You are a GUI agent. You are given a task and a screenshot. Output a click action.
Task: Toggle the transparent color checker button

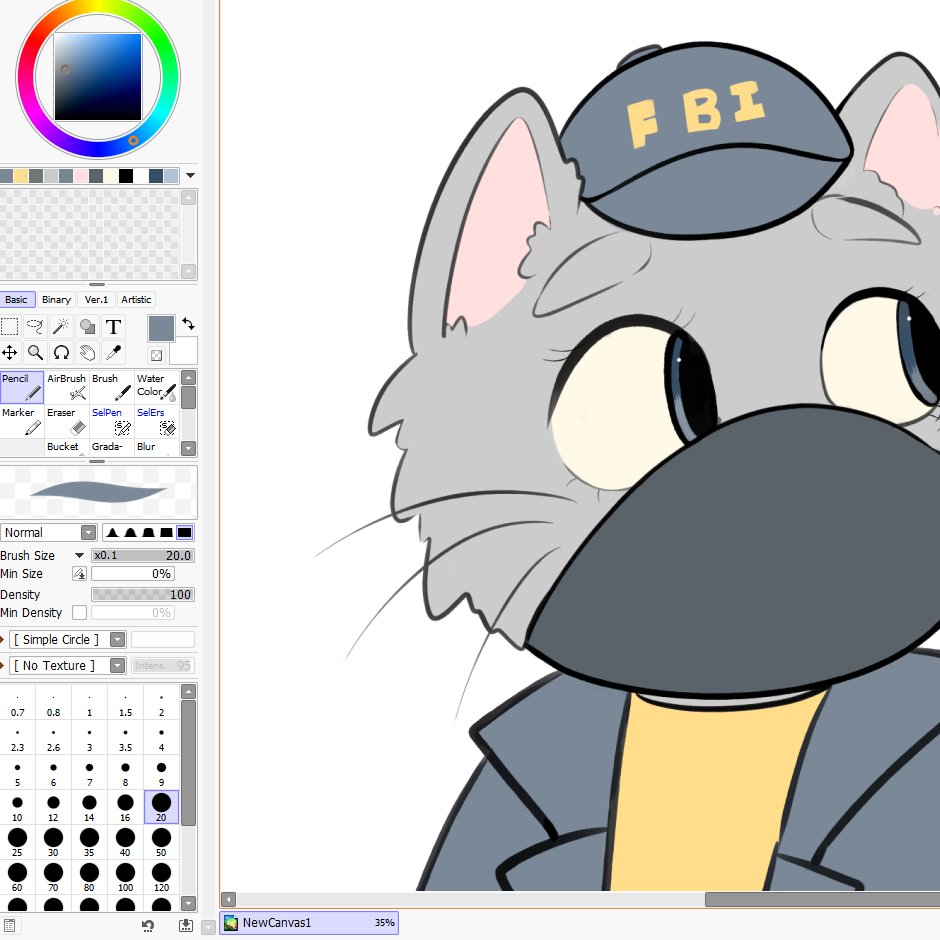[x=156, y=355]
